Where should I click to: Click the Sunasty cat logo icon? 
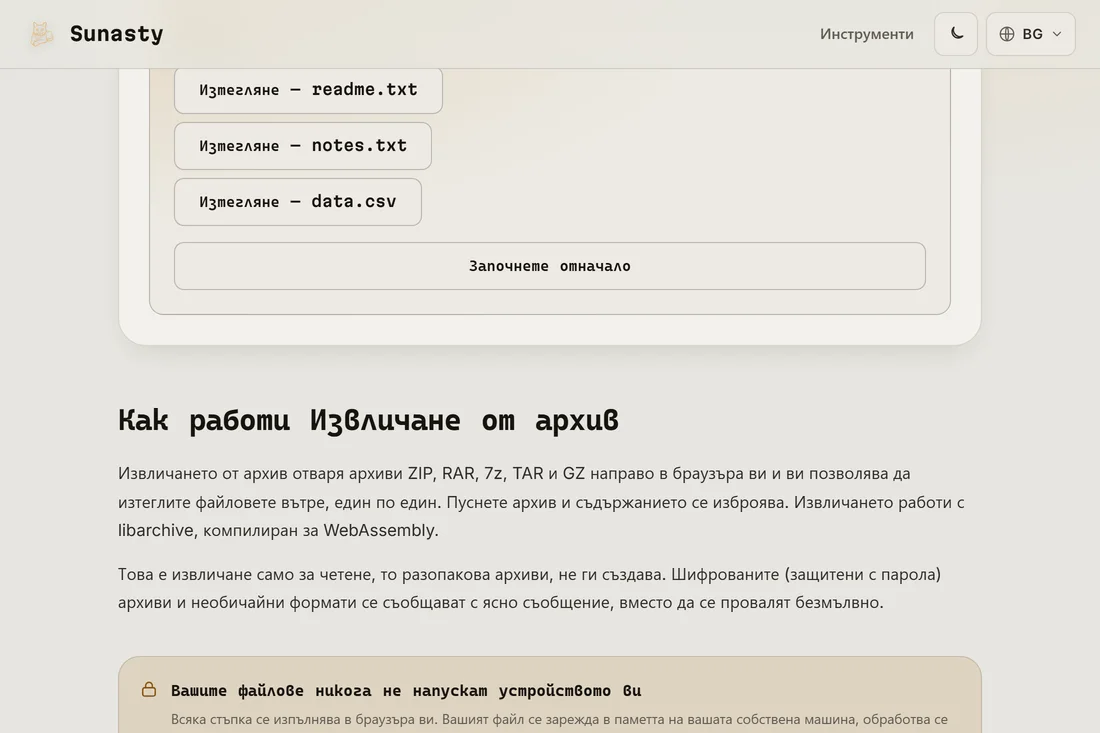[41, 34]
